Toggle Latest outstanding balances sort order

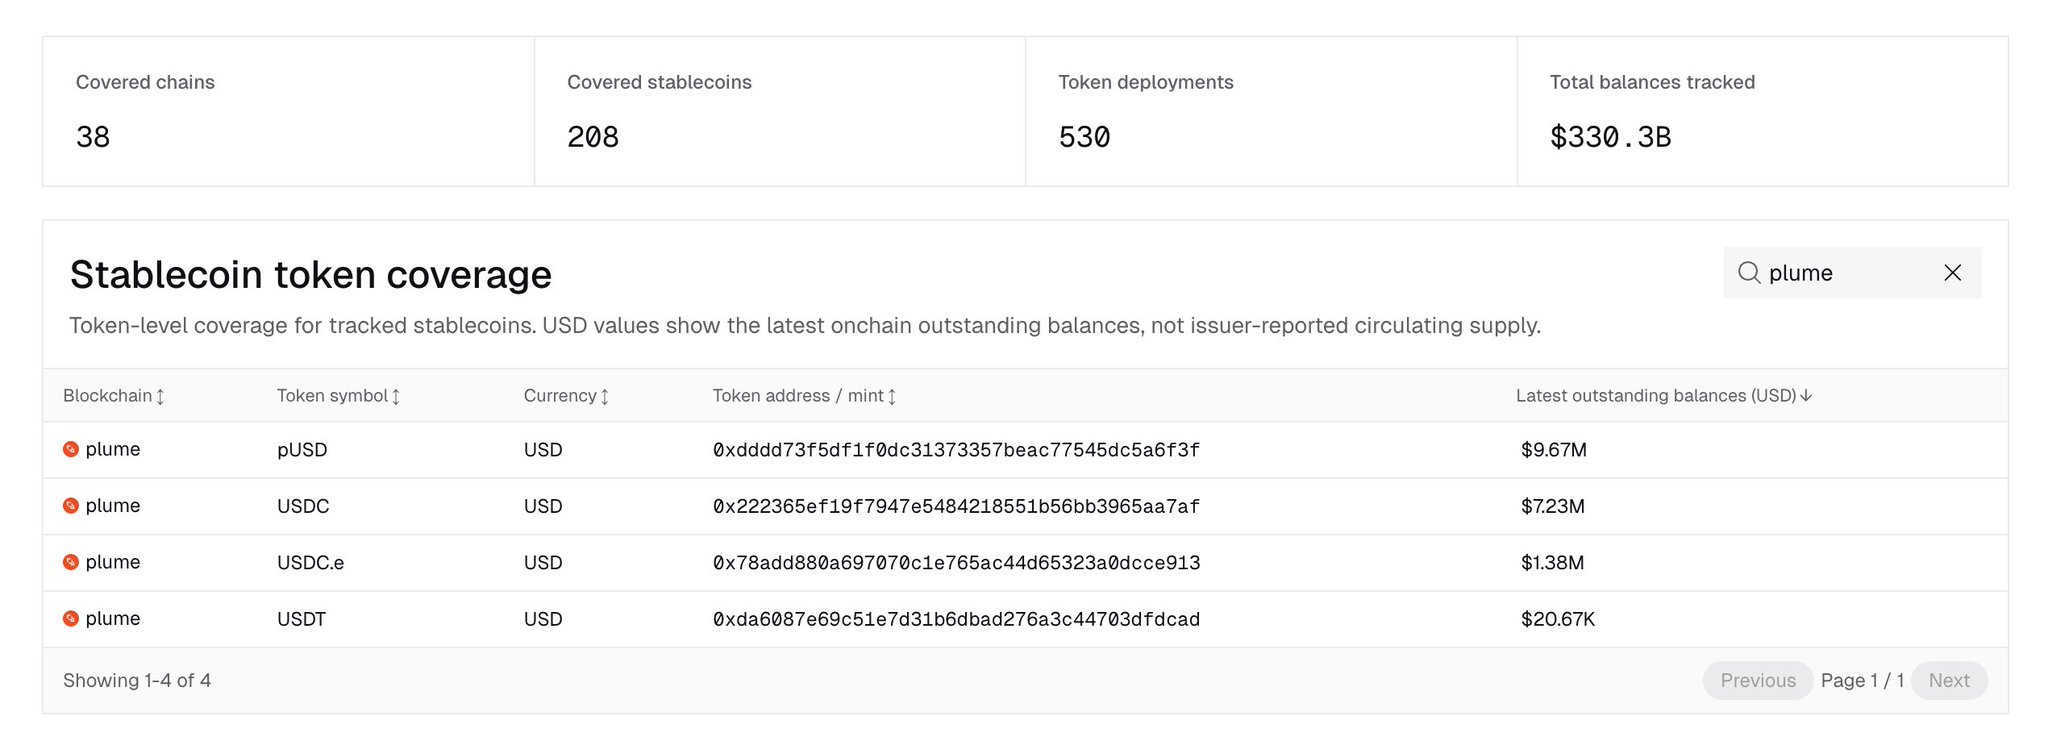1663,396
